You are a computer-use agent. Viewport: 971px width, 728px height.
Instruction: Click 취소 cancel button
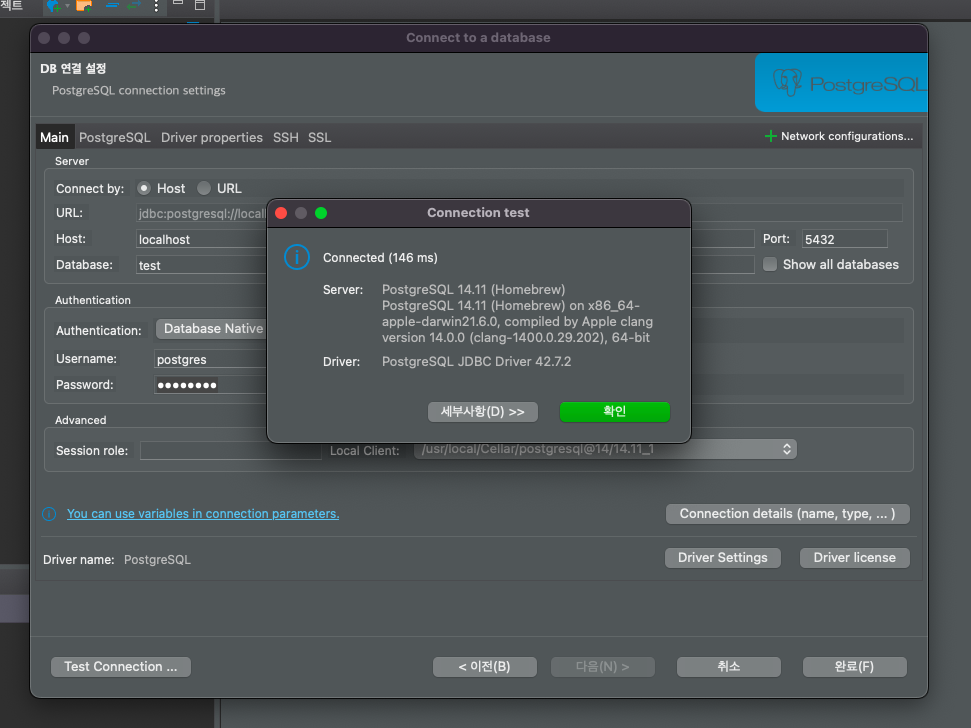pyautogui.click(x=728, y=667)
